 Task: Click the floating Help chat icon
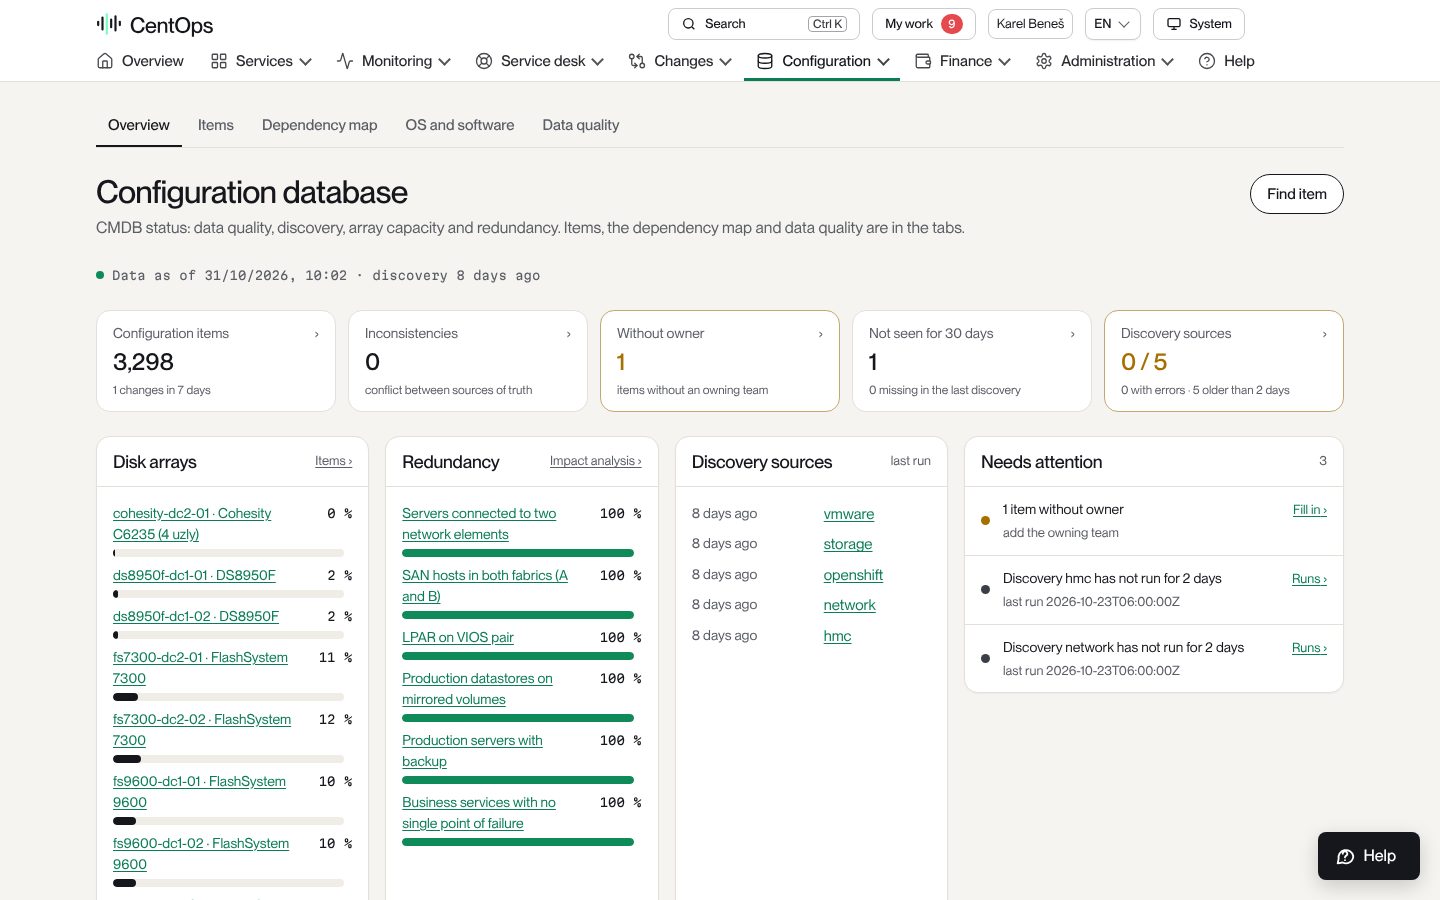[x=1346, y=856]
